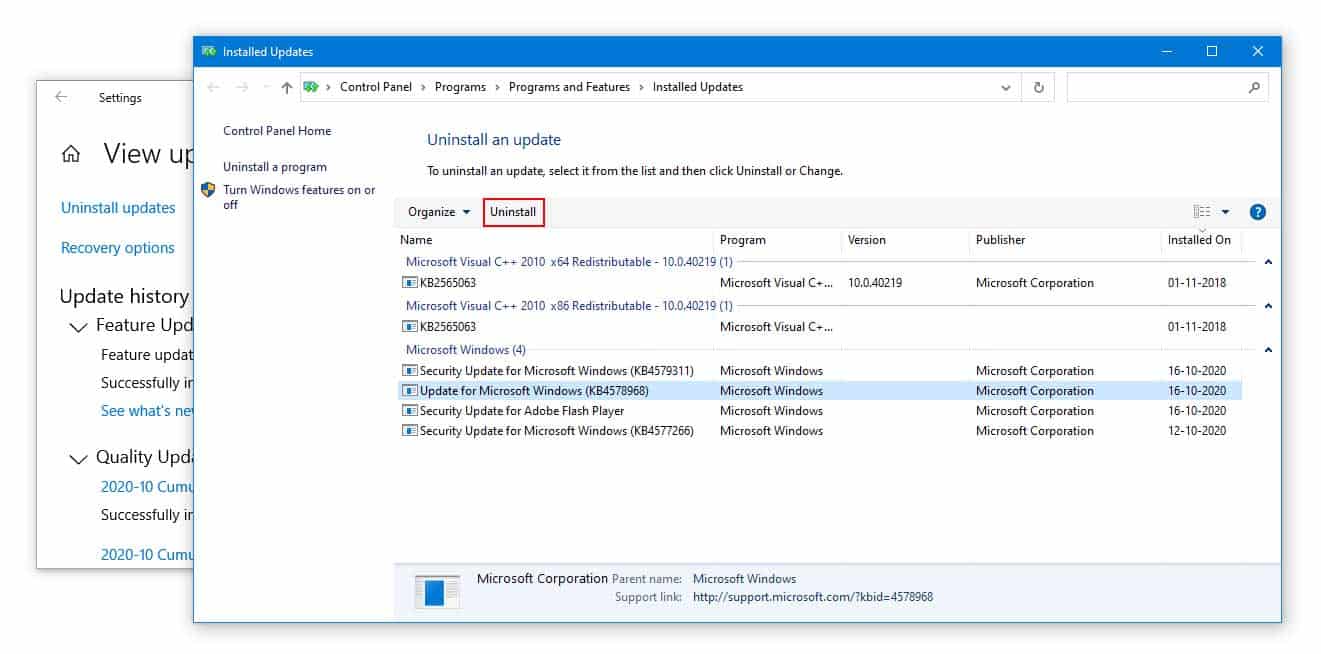Collapse the Quality Updates section in Settings
This screenshot has width=1321, height=654.
tap(78, 458)
